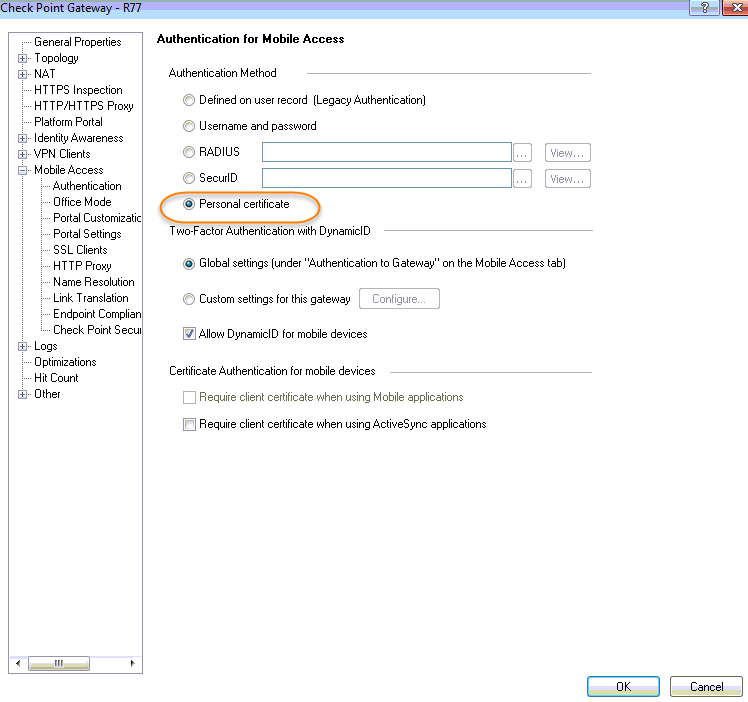Toggle Require client certificate for ActiveSync applications
Image resolution: width=748 pixels, height=702 pixels.
189,424
